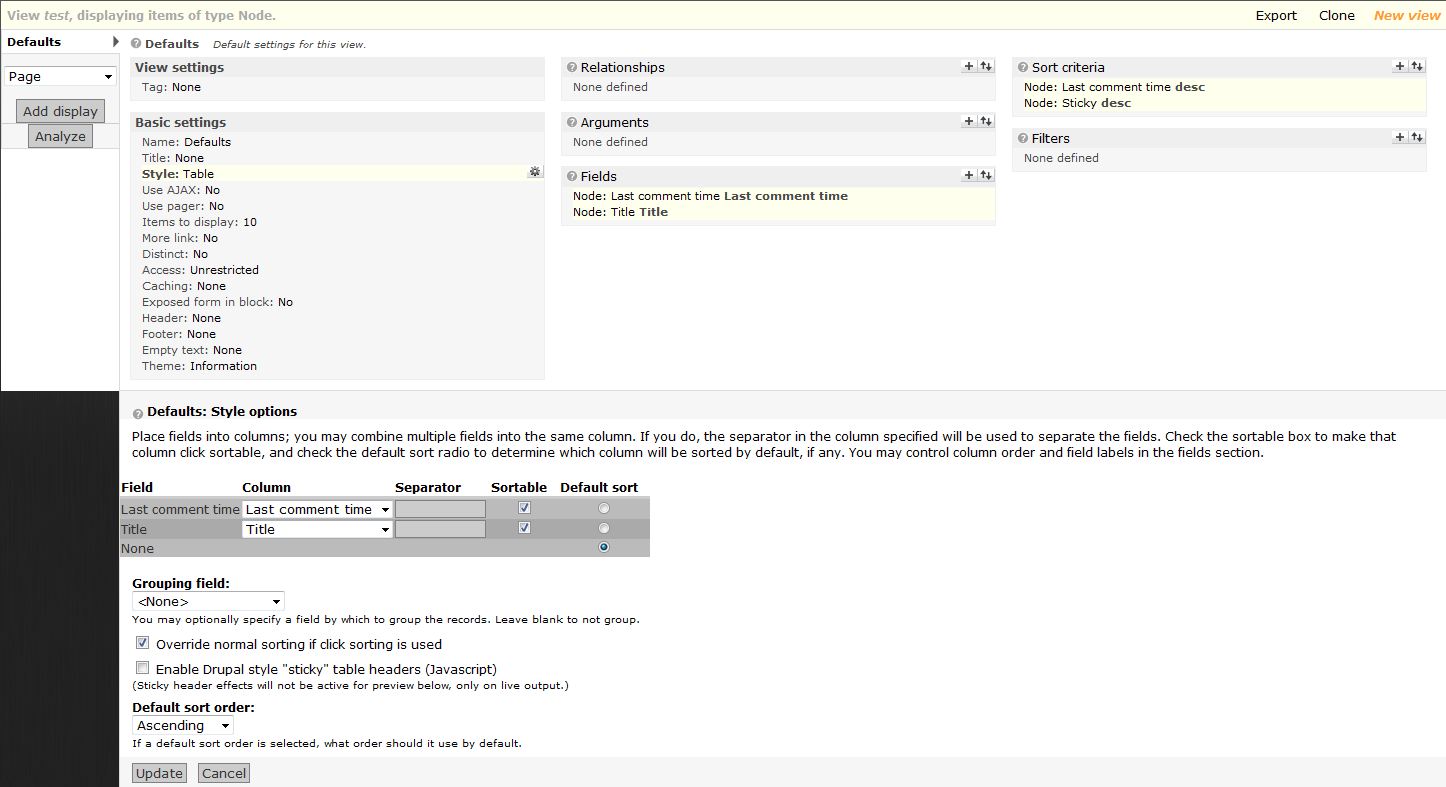Select the Defaults display tab
The width and height of the screenshot is (1446, 787).
click(x=34, y=42)
